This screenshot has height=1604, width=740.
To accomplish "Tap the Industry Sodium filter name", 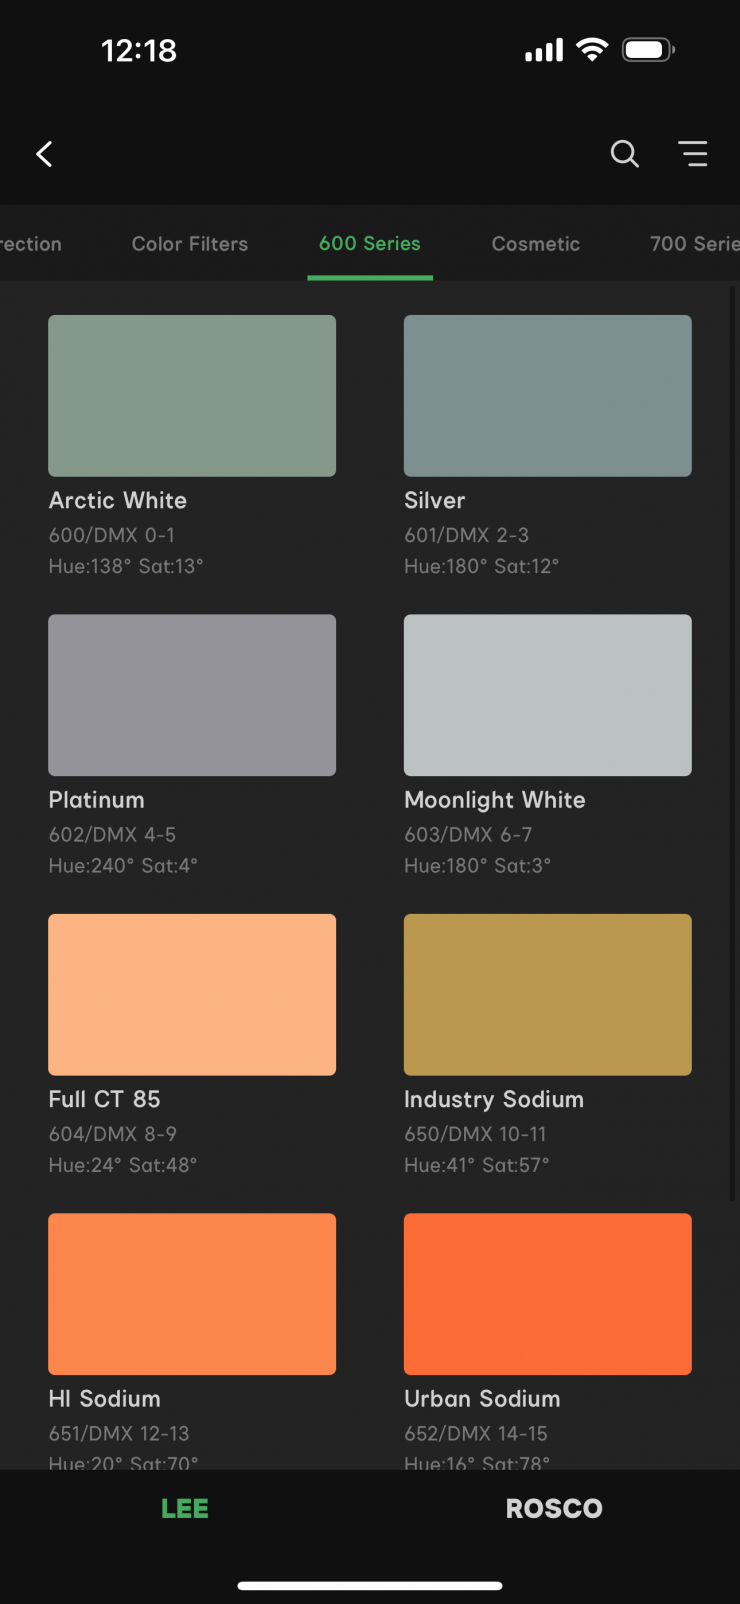I will coord(494,1099).
